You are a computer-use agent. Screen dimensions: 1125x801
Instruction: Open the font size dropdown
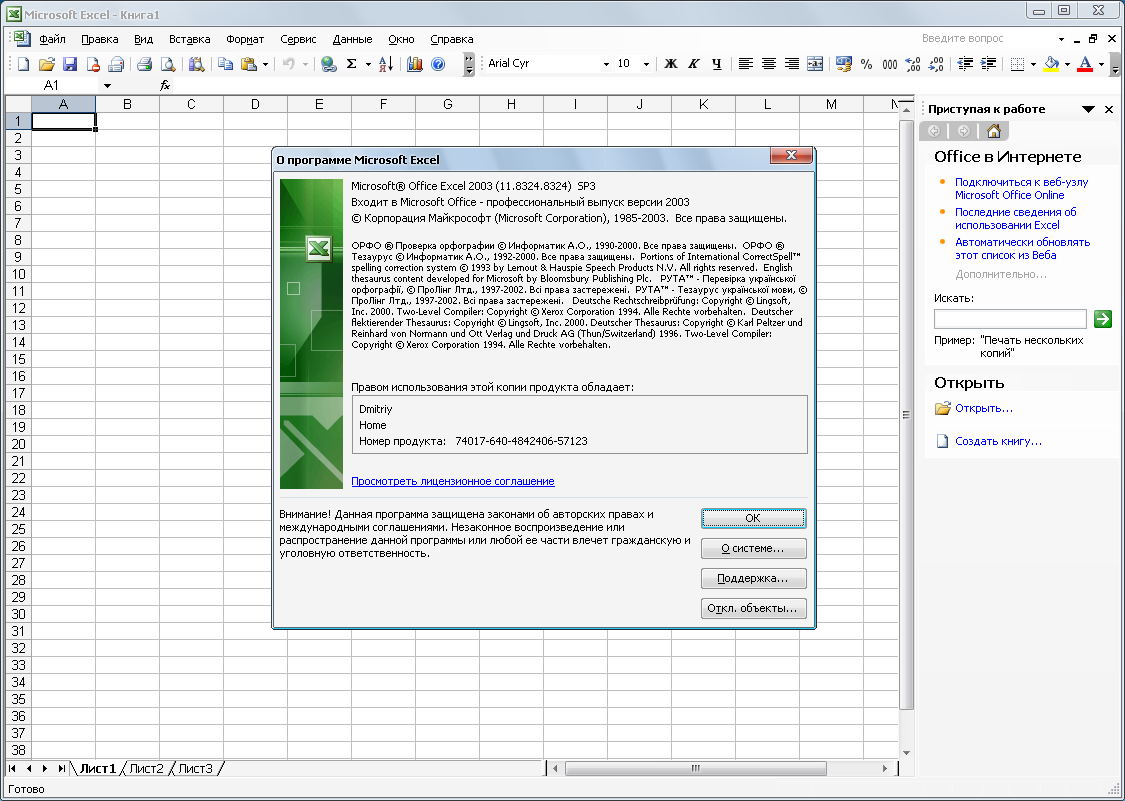[x=646, y=64]
